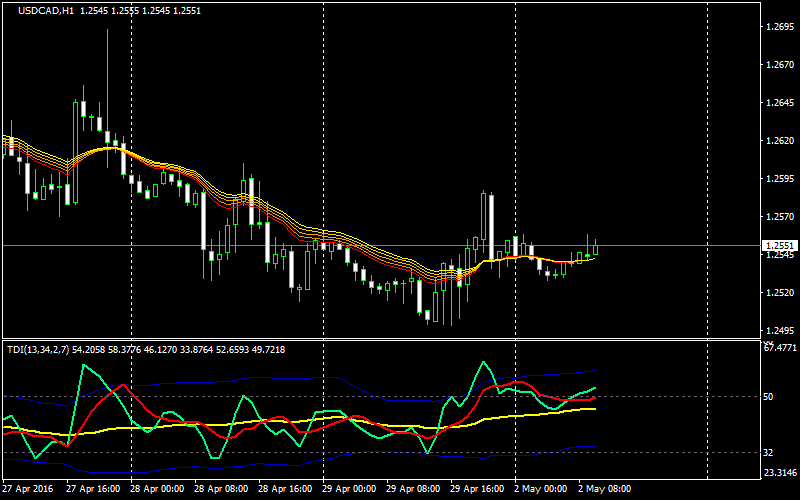This screenshot has width=800, height=500.
Task: Click the 29 Apr 16:00 time label
Action: [x=477, y=489]
